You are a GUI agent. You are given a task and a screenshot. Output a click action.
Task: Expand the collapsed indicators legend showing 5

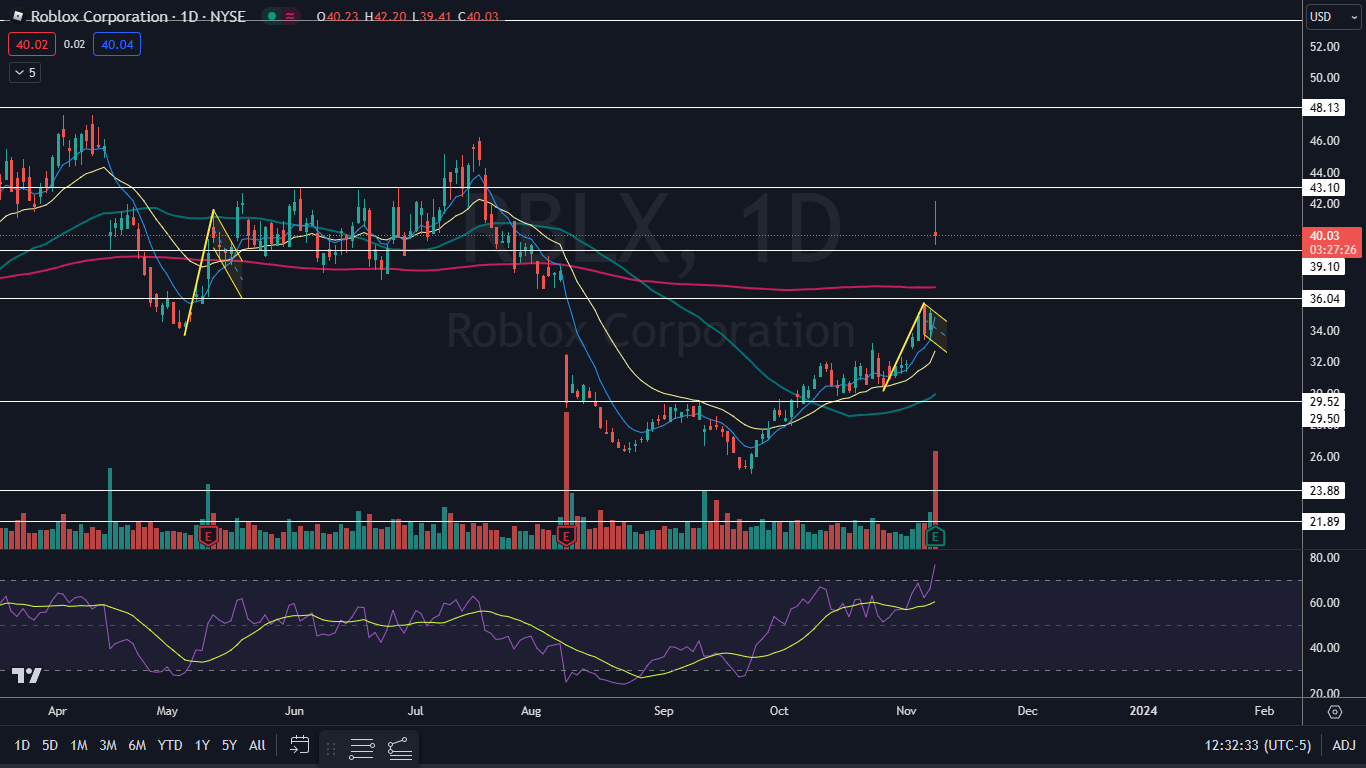24,72
